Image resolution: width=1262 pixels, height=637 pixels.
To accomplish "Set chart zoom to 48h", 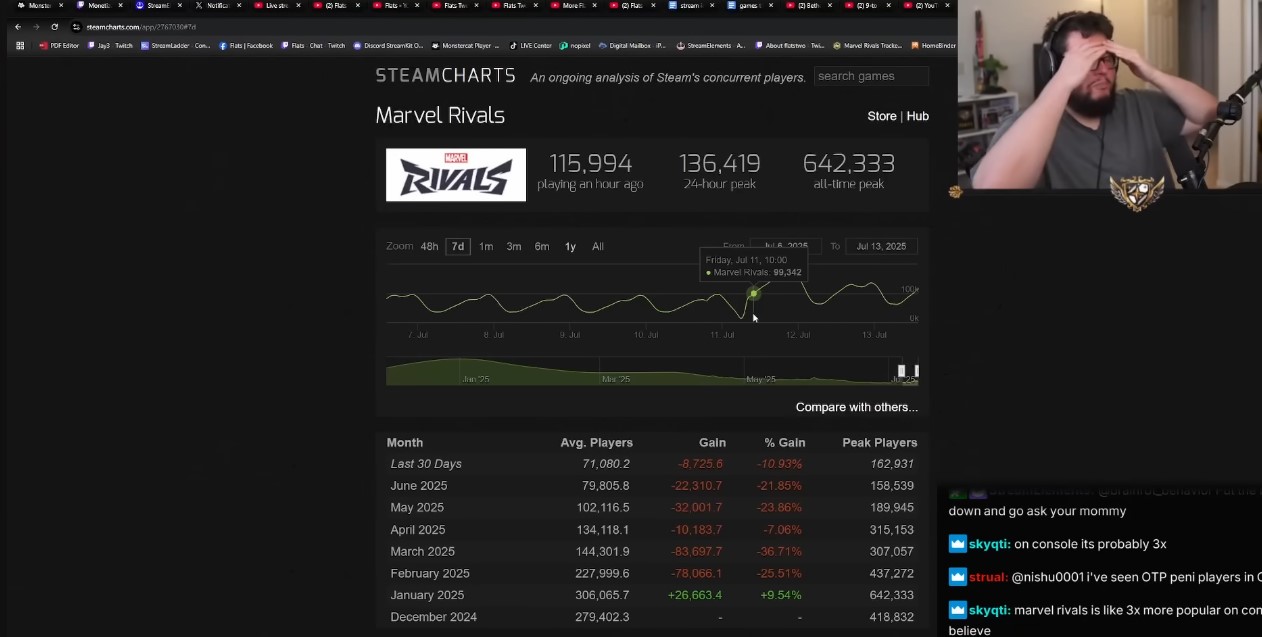I will coord(429,246).
